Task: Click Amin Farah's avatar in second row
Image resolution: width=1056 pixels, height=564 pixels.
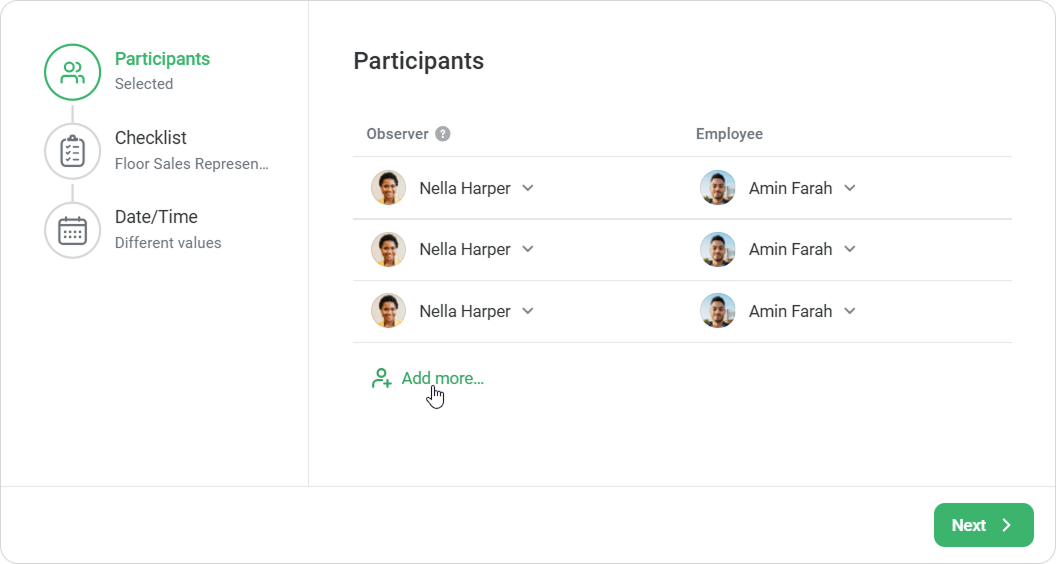Action: tap(718, 249)
